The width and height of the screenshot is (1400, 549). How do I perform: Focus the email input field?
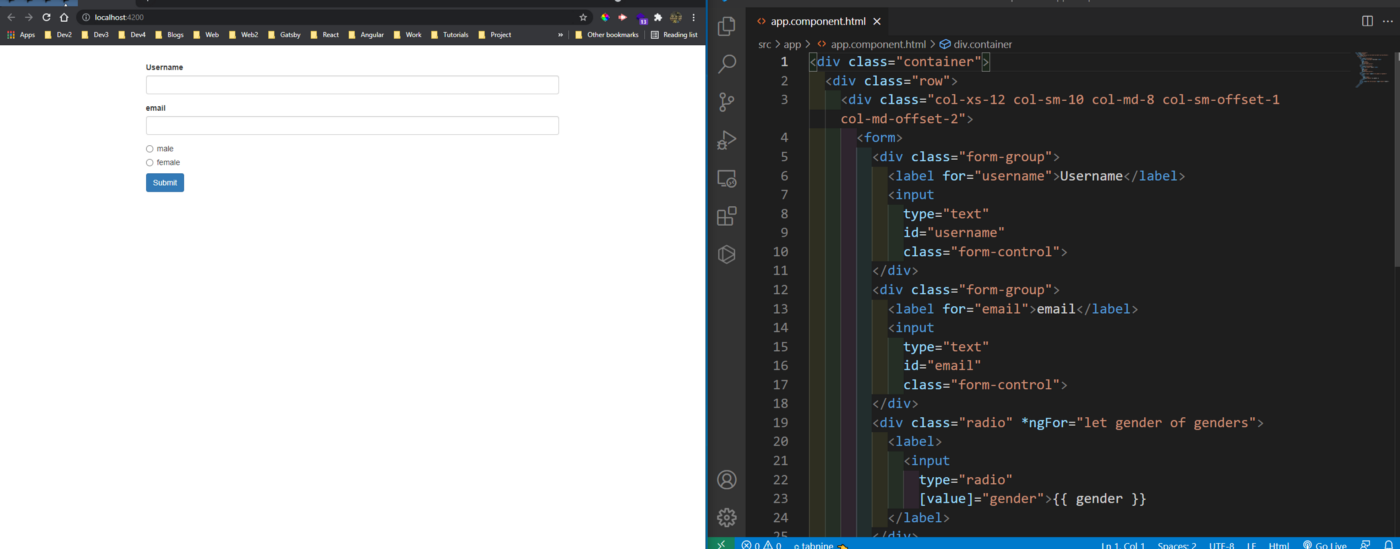pyautogui.click(x=352, y=125)
